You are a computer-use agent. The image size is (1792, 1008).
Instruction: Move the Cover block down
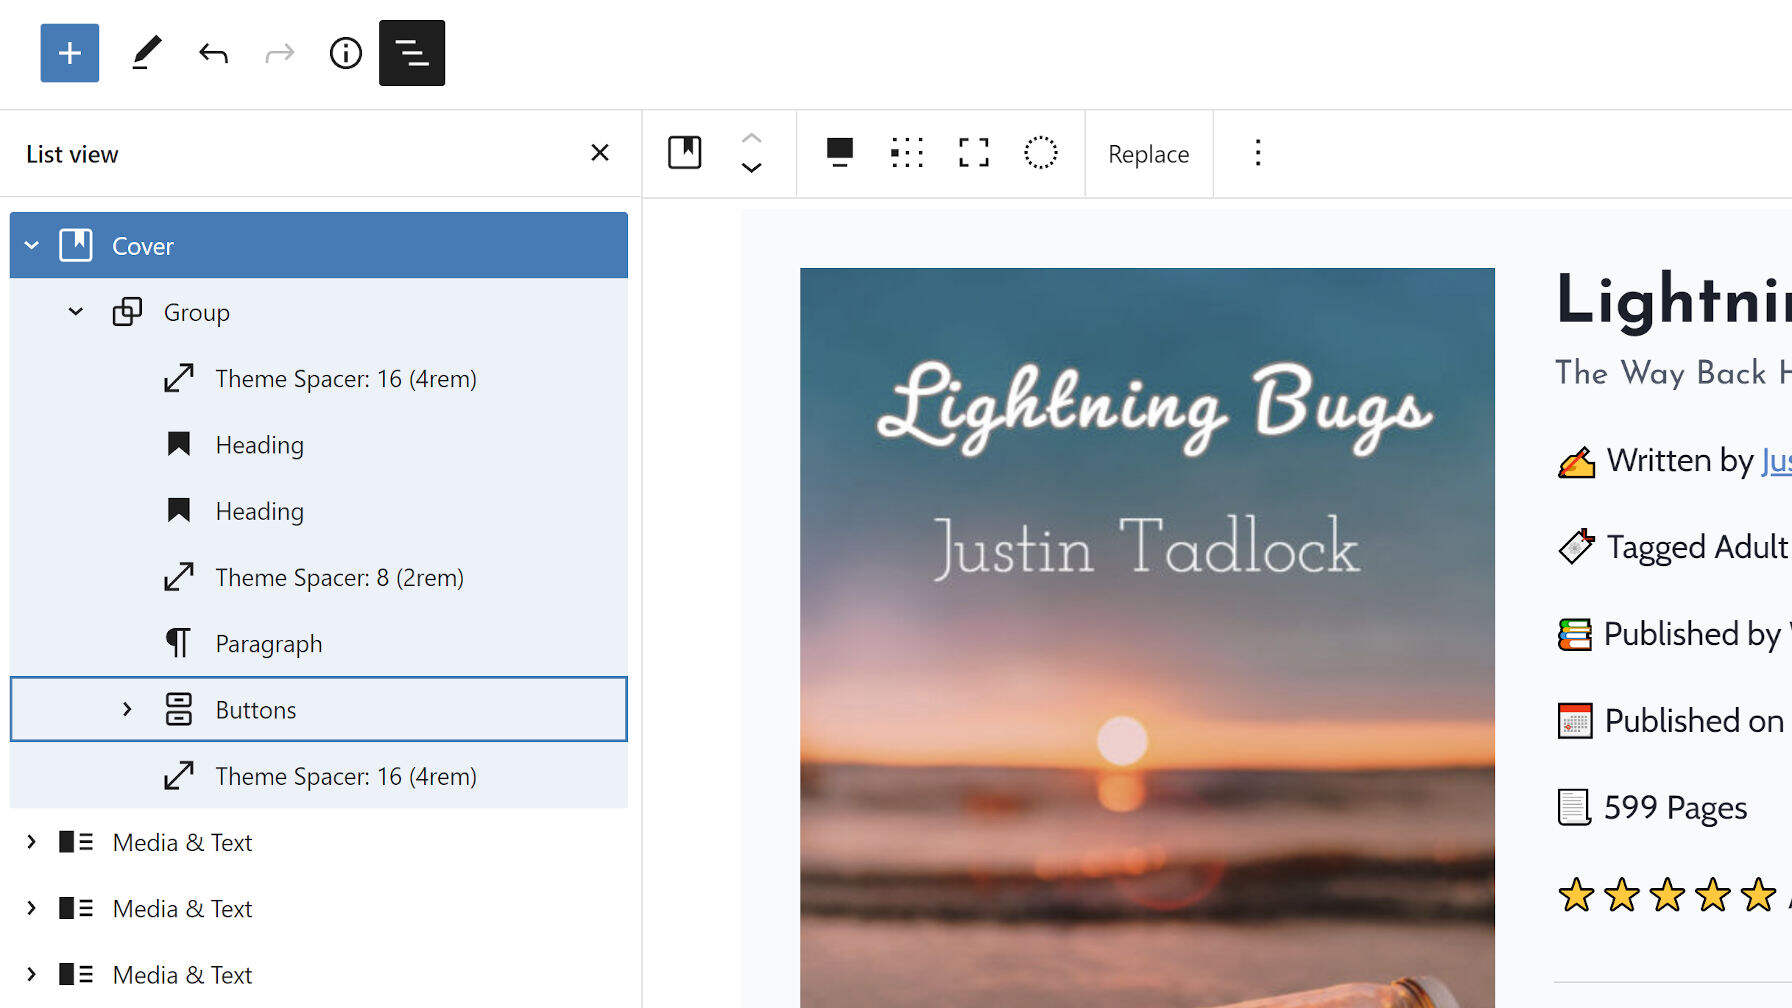pos(751,168)
